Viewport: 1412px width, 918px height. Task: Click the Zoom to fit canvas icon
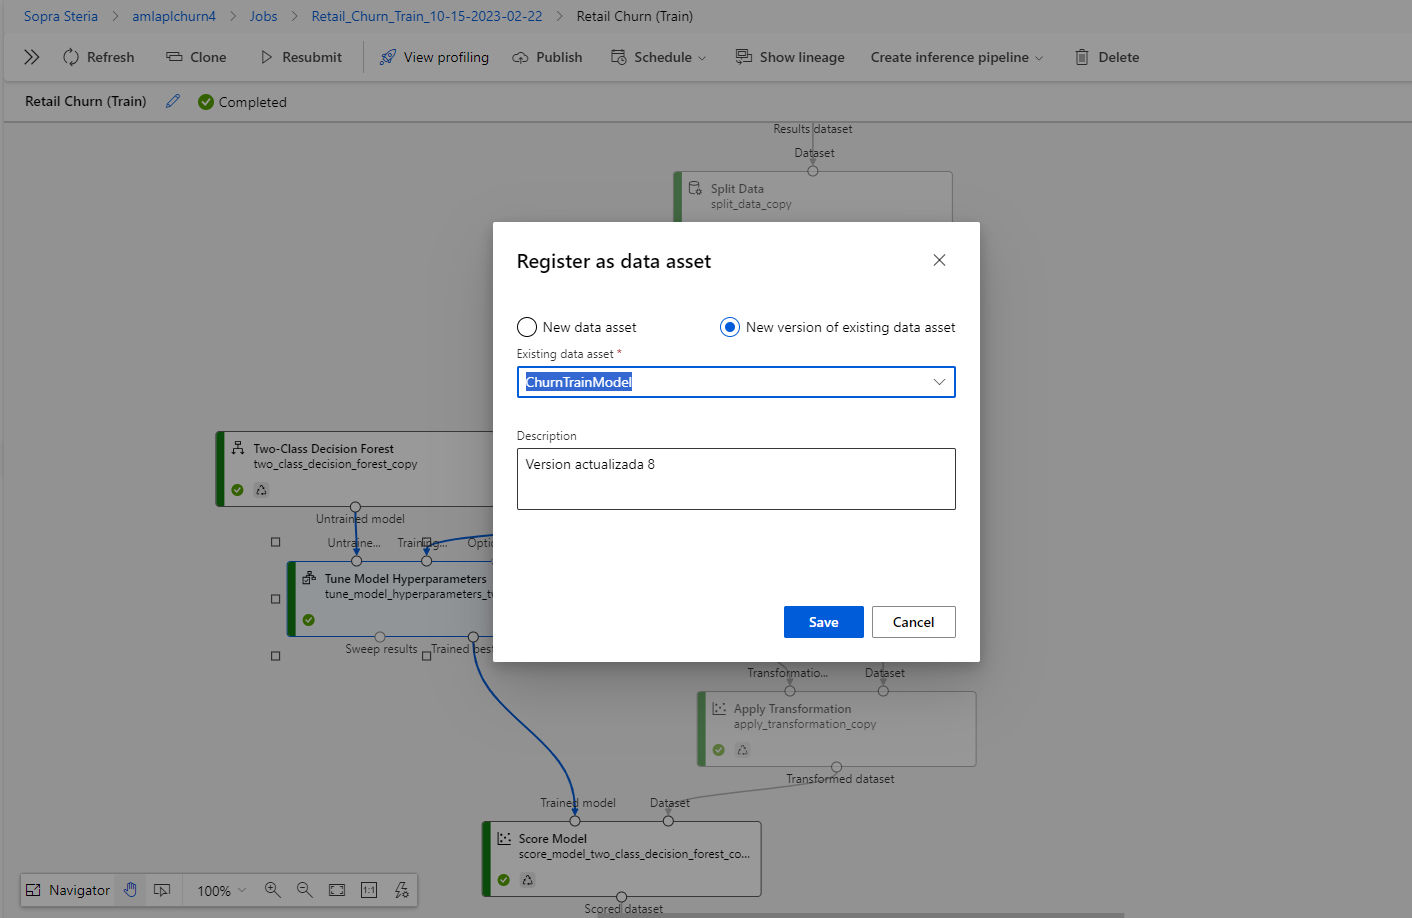(336, 890)
